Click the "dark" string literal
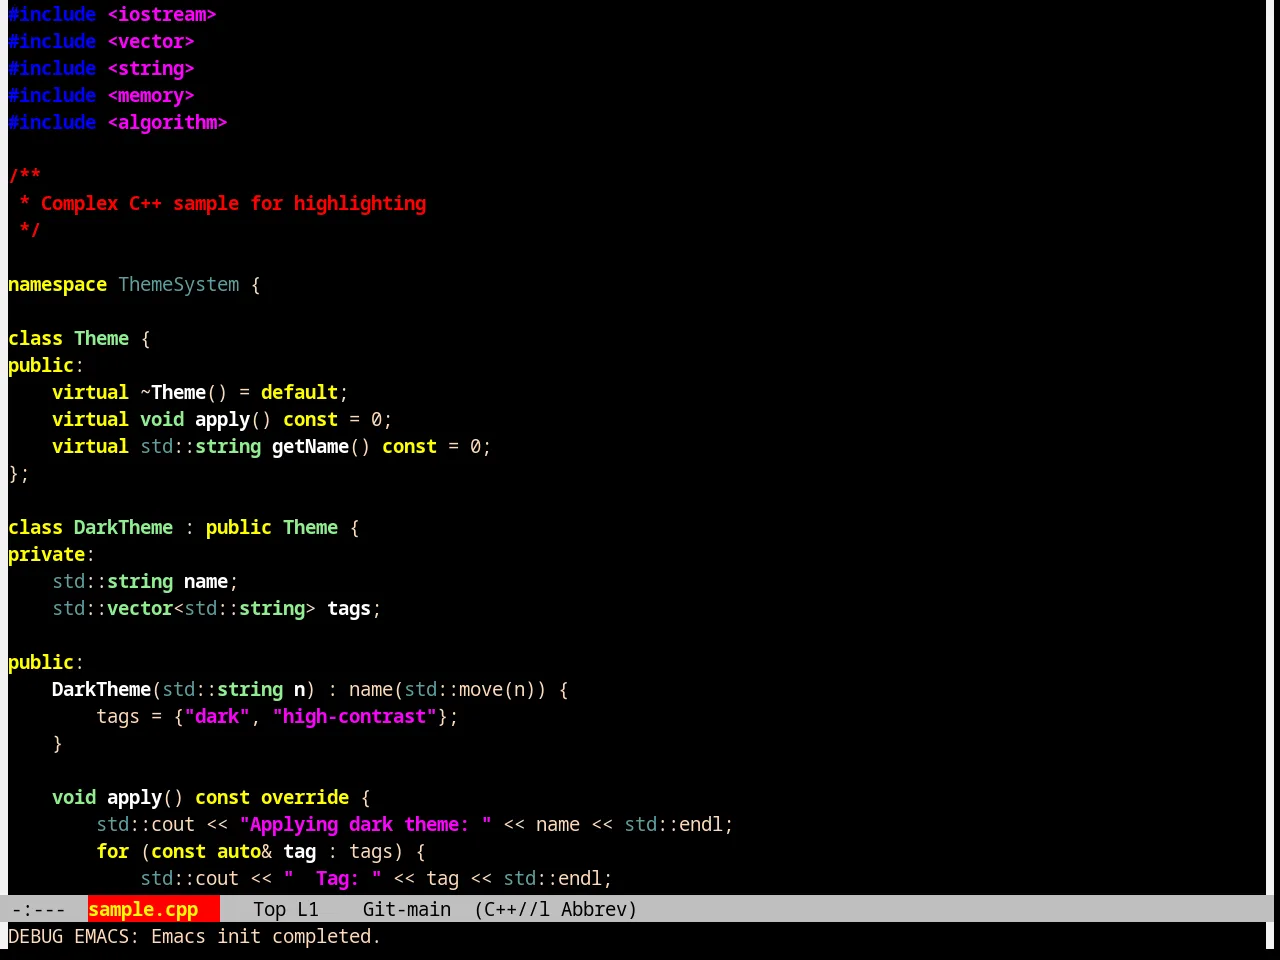Viewport: 1280px width, 960px height. [x=217, y=716]
